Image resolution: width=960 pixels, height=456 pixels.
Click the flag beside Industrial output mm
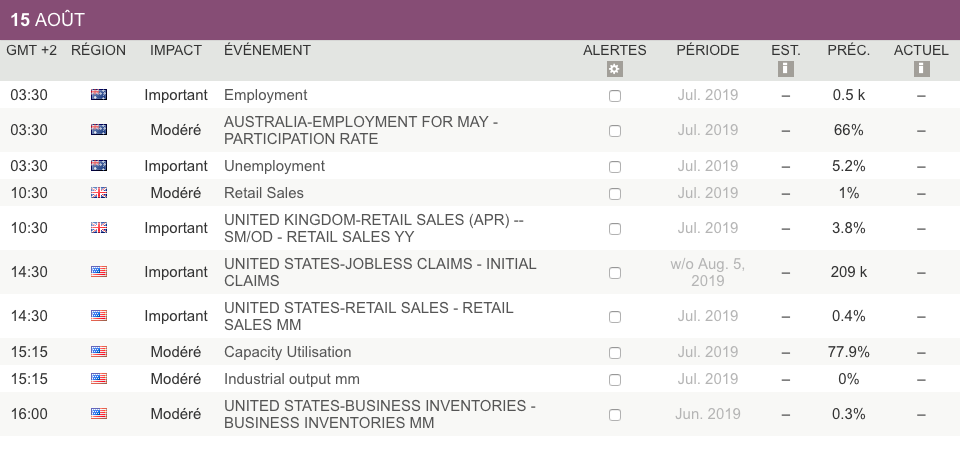99,379
